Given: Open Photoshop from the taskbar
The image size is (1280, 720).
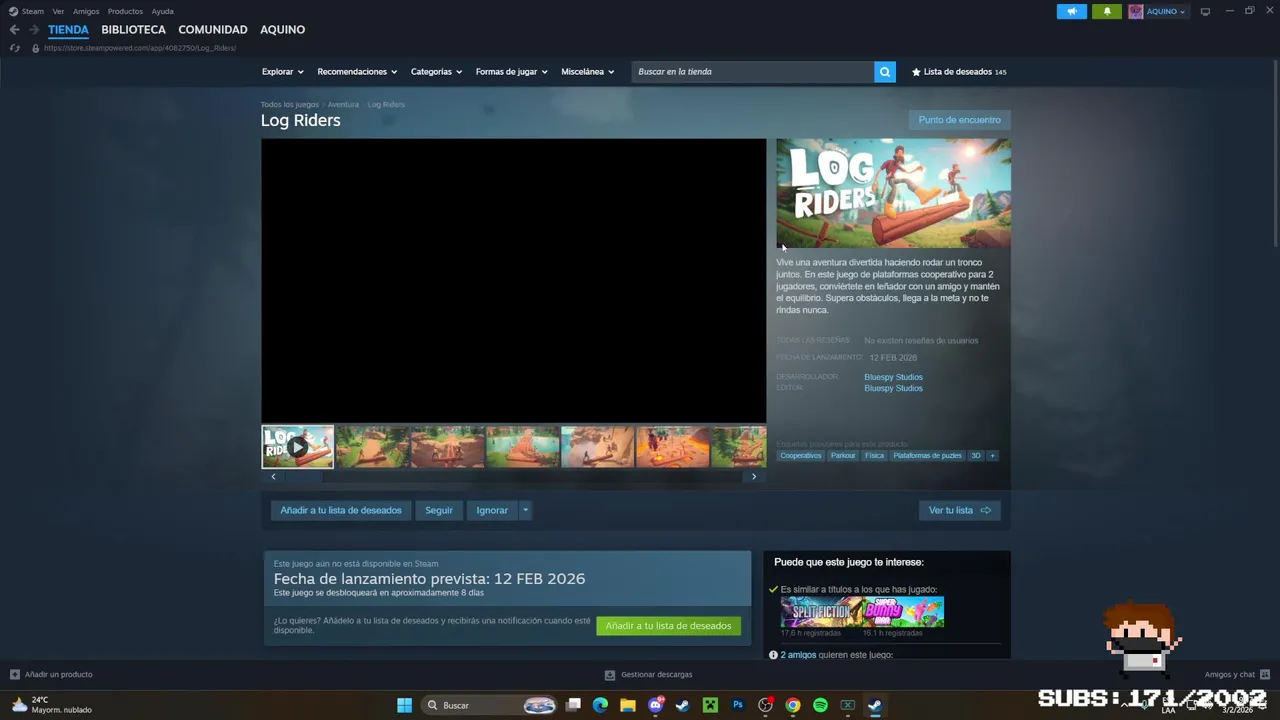Looking at the screenshot, I should [738, 705].
